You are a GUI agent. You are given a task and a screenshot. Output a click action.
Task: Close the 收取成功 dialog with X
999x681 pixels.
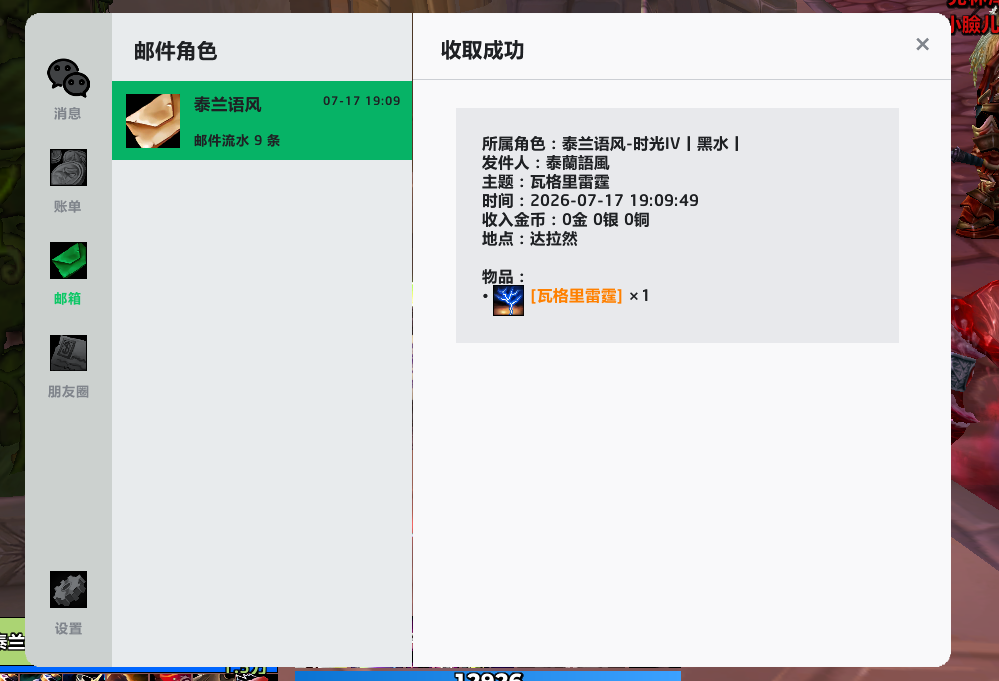923,44
